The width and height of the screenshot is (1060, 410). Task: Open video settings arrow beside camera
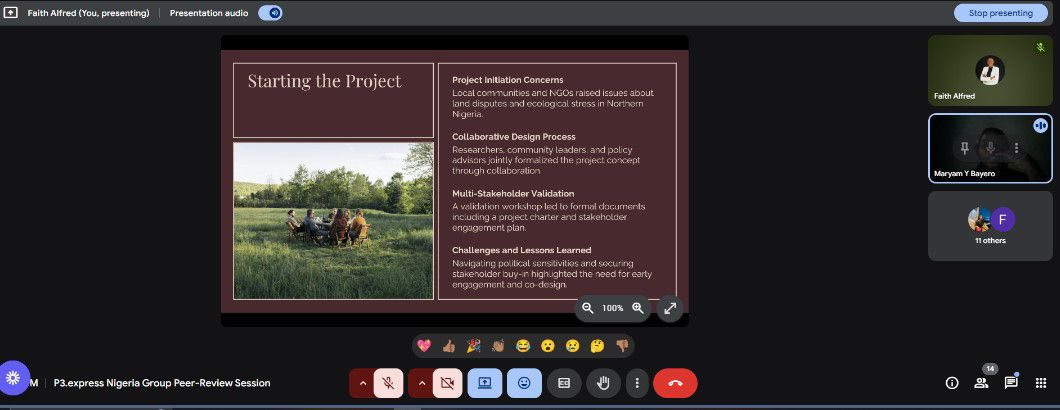point(421,383)
